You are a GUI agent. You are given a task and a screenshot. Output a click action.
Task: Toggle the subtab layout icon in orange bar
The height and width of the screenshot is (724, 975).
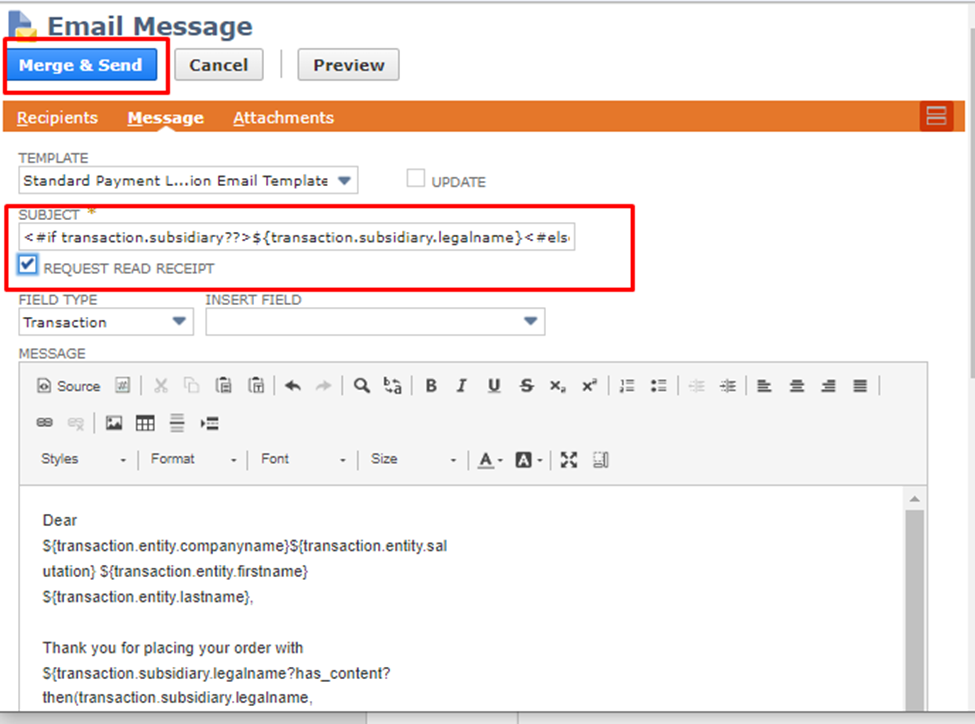pyautogui.click(x=936, y=116)
